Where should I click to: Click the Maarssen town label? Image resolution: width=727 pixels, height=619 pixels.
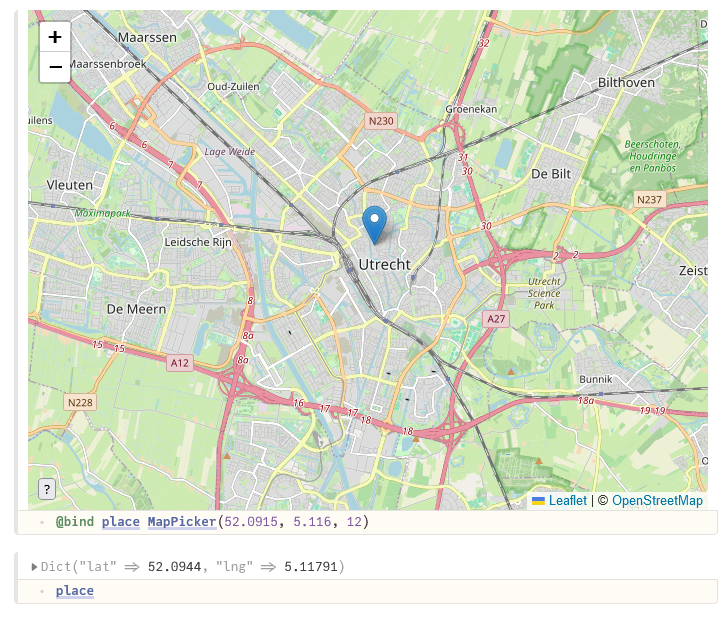pyautogui.click(x=147, y=37)
